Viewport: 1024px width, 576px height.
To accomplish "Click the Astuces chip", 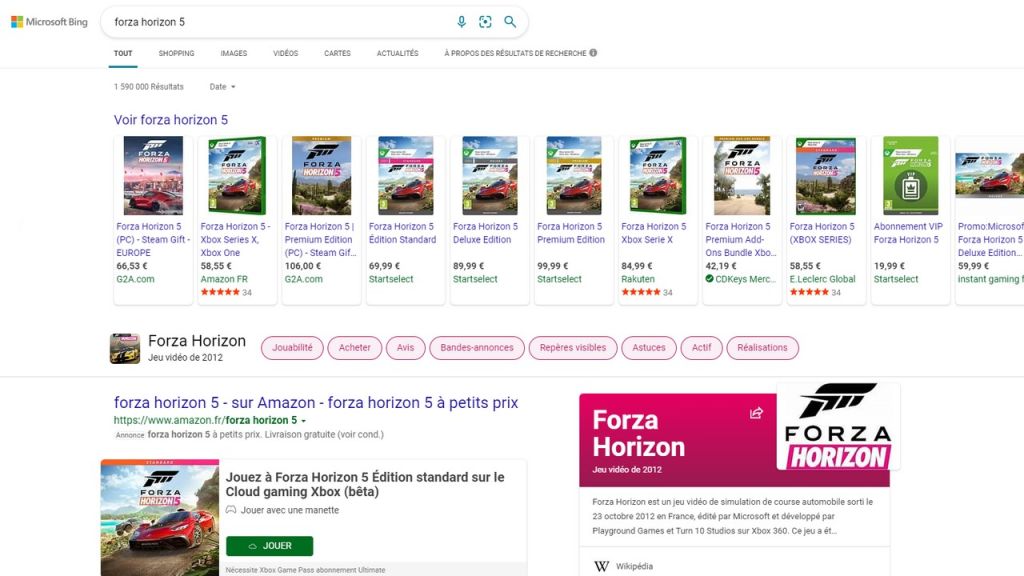I will (x=648, y=347).
